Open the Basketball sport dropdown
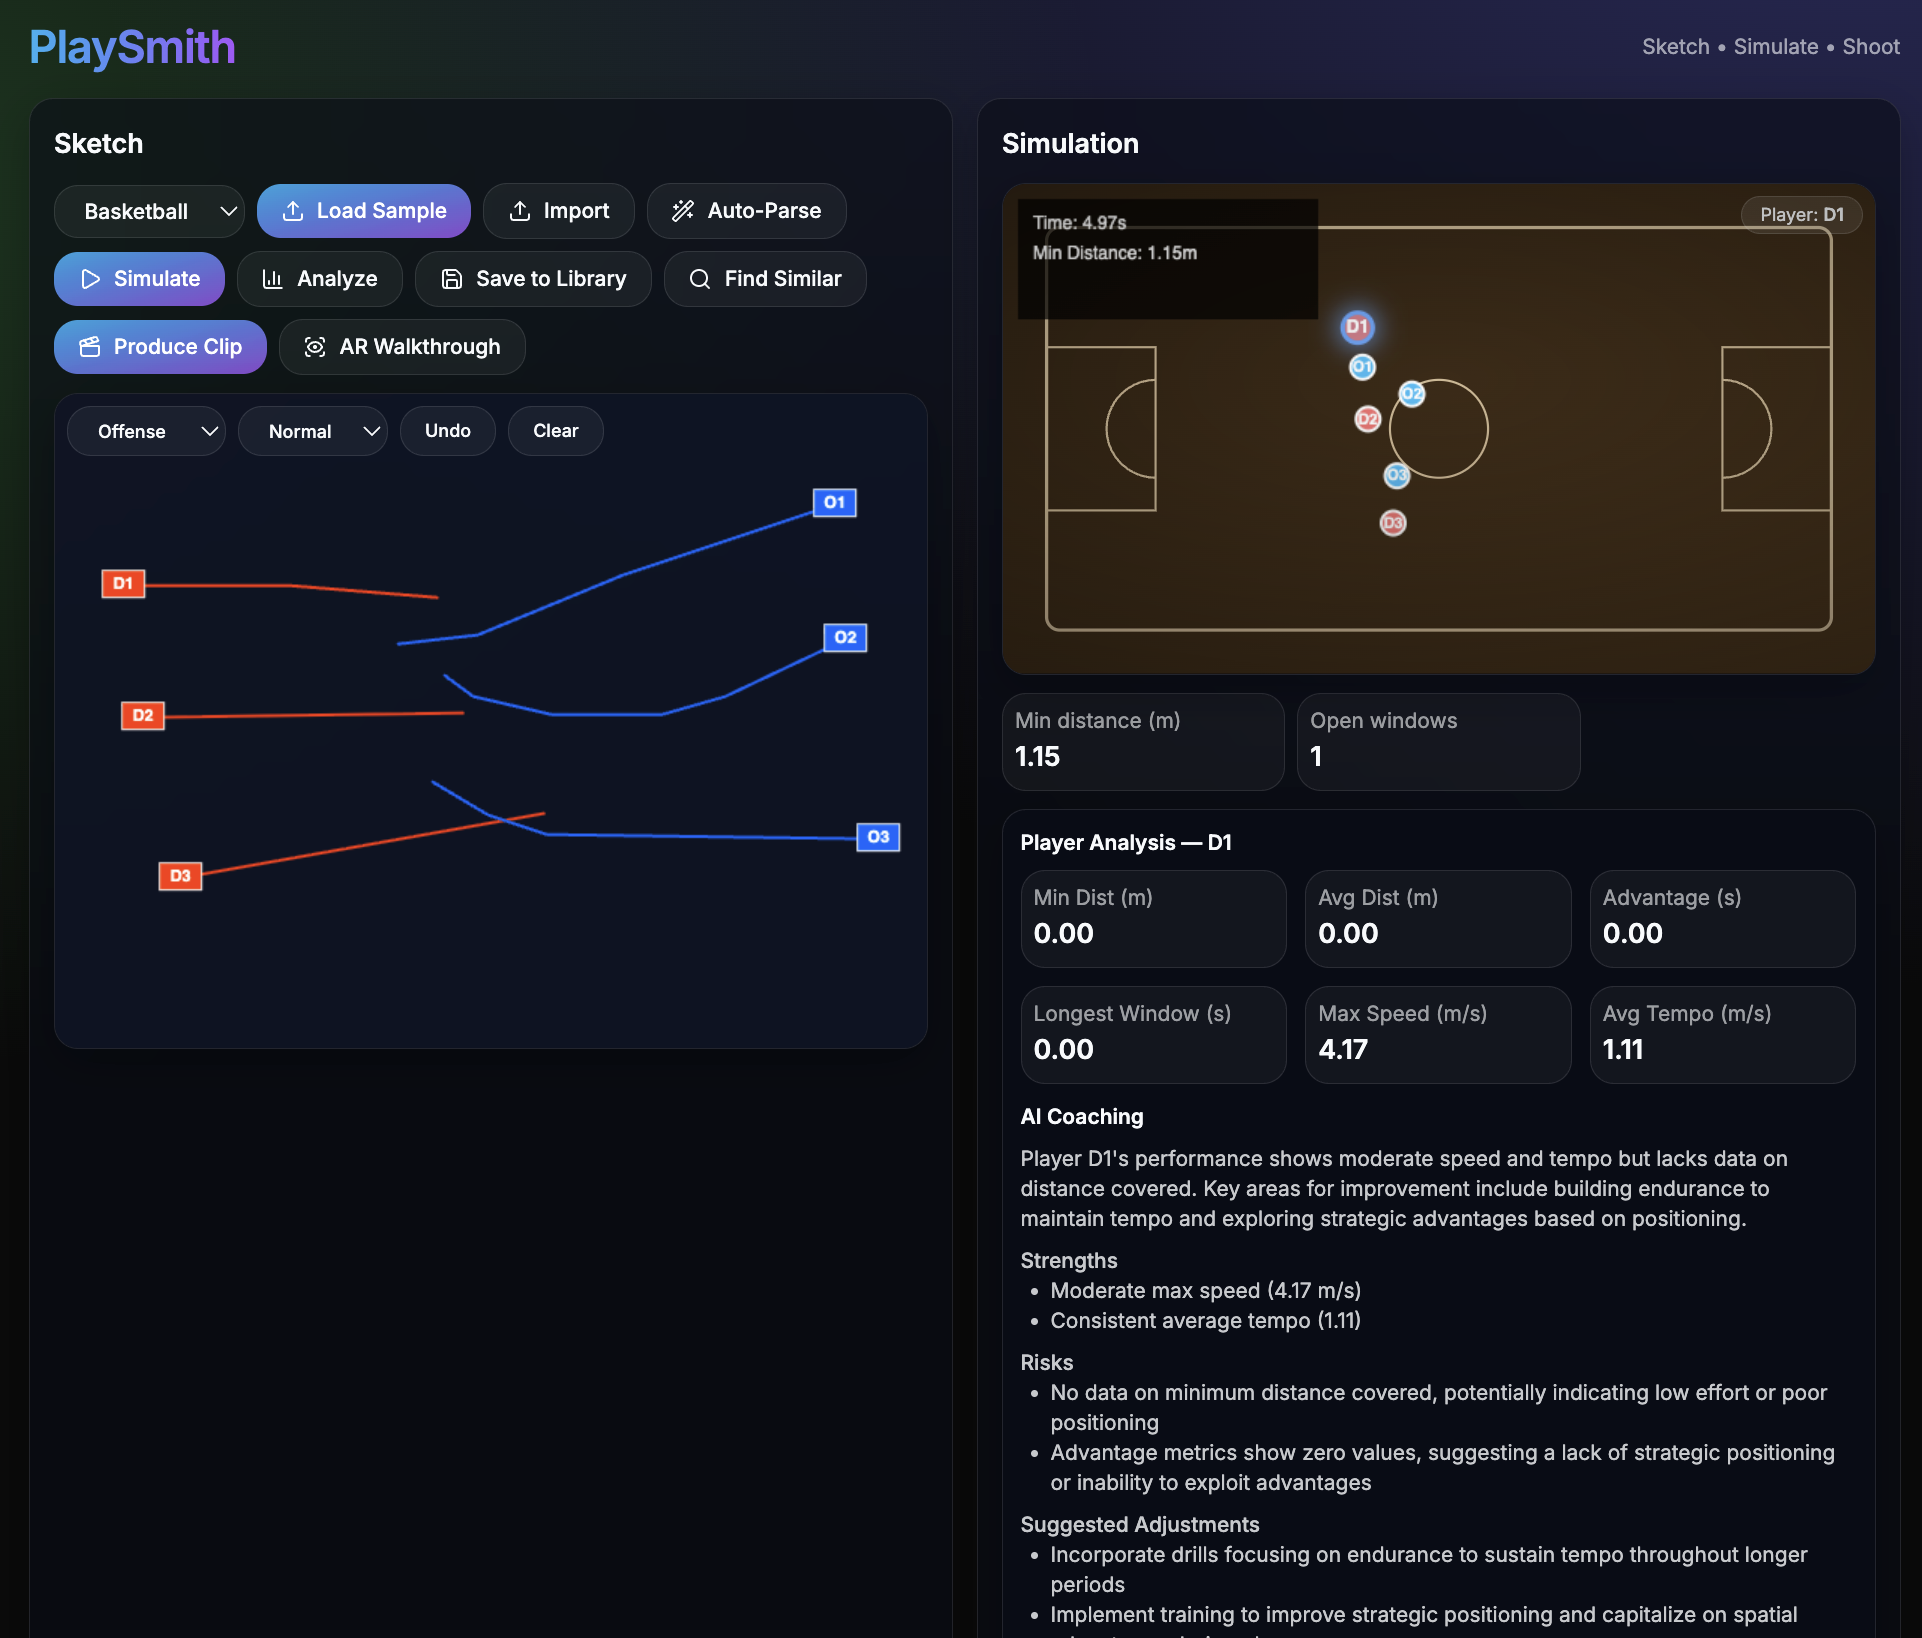Screen dimensions: 1922x1638 pos(149,211)
